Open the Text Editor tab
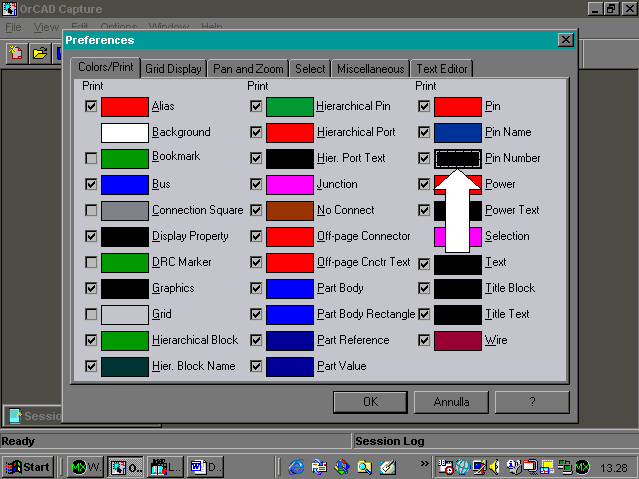 [442, 69]
